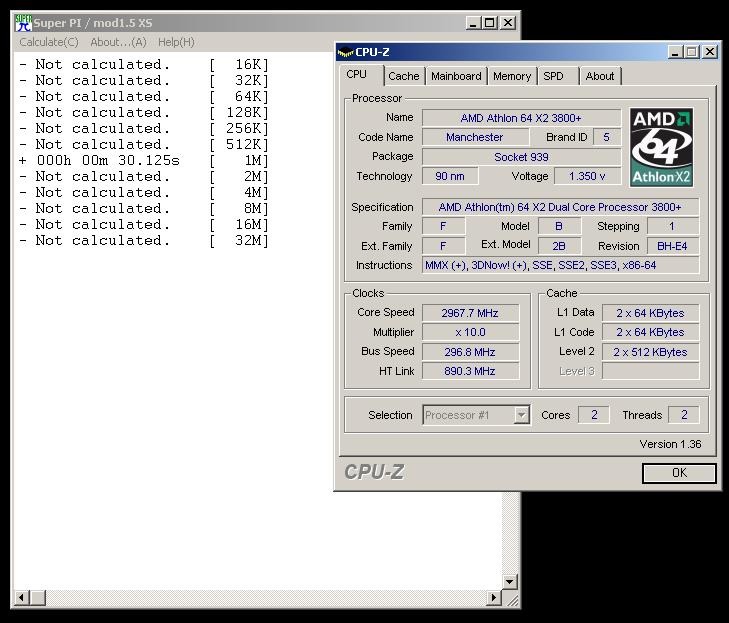Image resolution: width=729 pixels, height=623 pixels.
Task: Click the Ext. Model value 2B
Action: [x=559, y=246]
